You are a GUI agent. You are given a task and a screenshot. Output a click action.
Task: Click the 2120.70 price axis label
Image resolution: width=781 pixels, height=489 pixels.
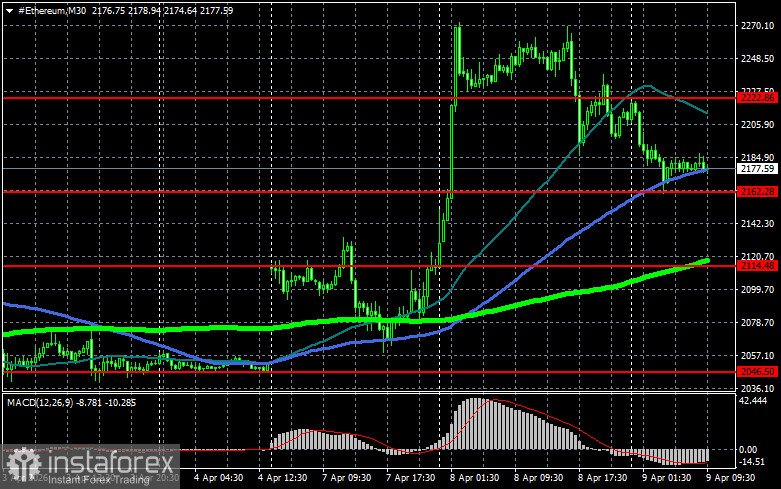tap(757, 256)
